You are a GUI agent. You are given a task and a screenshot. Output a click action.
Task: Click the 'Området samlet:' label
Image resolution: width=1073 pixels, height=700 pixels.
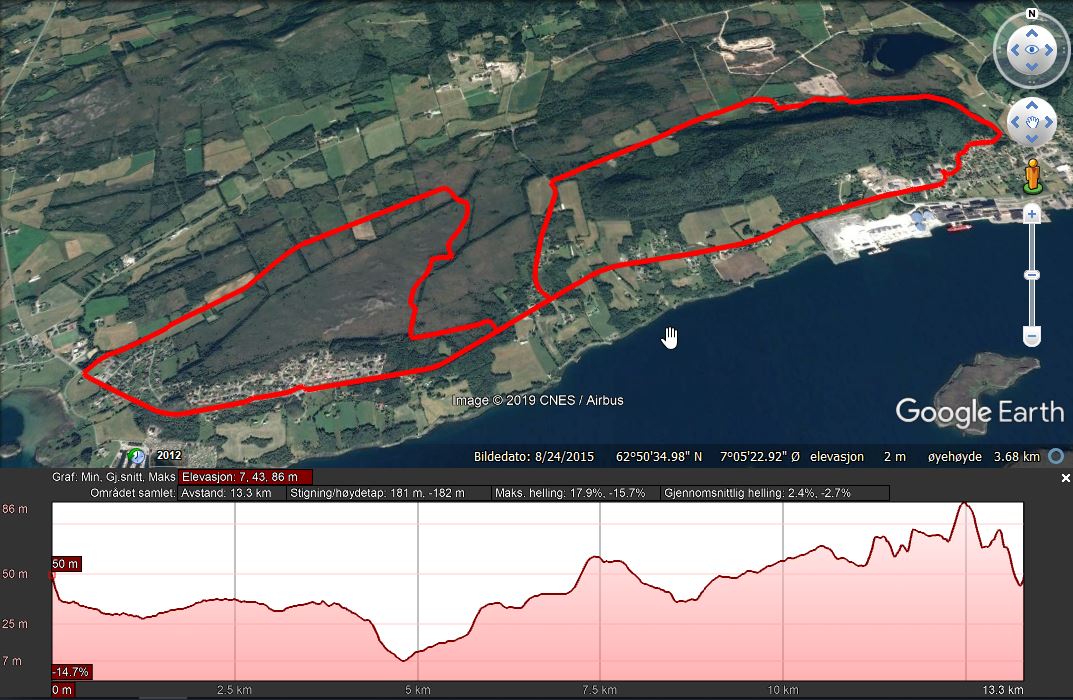tap(133, 493)
